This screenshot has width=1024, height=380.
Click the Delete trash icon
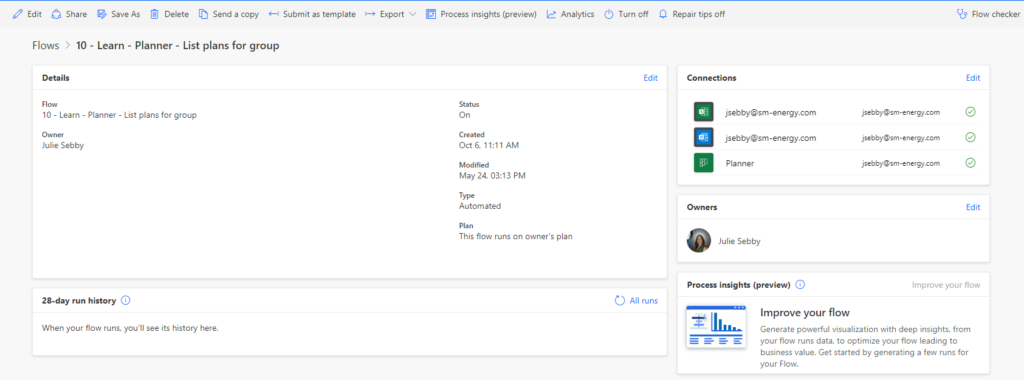[x=155, y=14]
